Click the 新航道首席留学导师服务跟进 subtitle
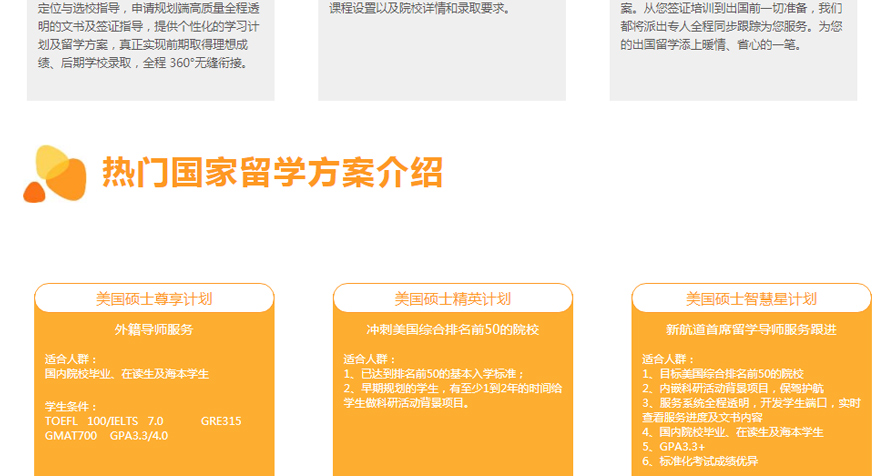This screenshot has width=876, height=476. coord(751,329)
